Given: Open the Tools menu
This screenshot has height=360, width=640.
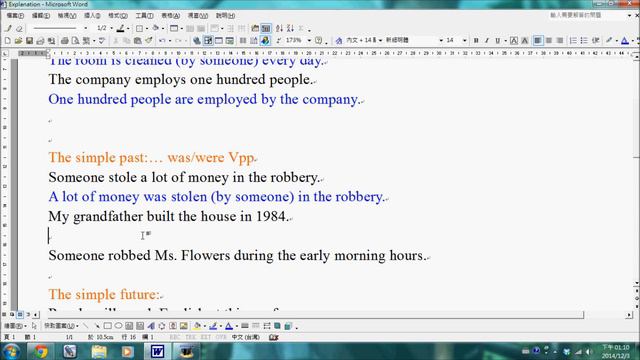Looking at the screenshot, I should click(144, 16).
